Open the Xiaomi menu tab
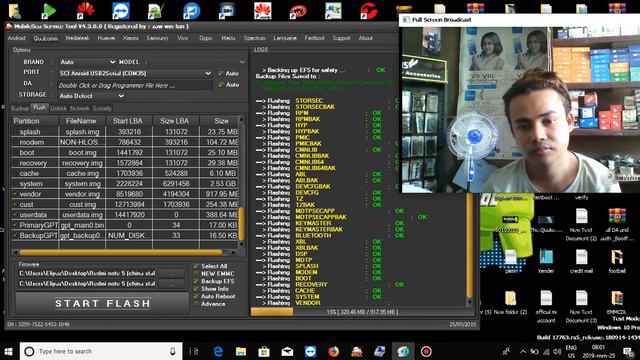This screenshot has height=360, width=640. [131, 38]
